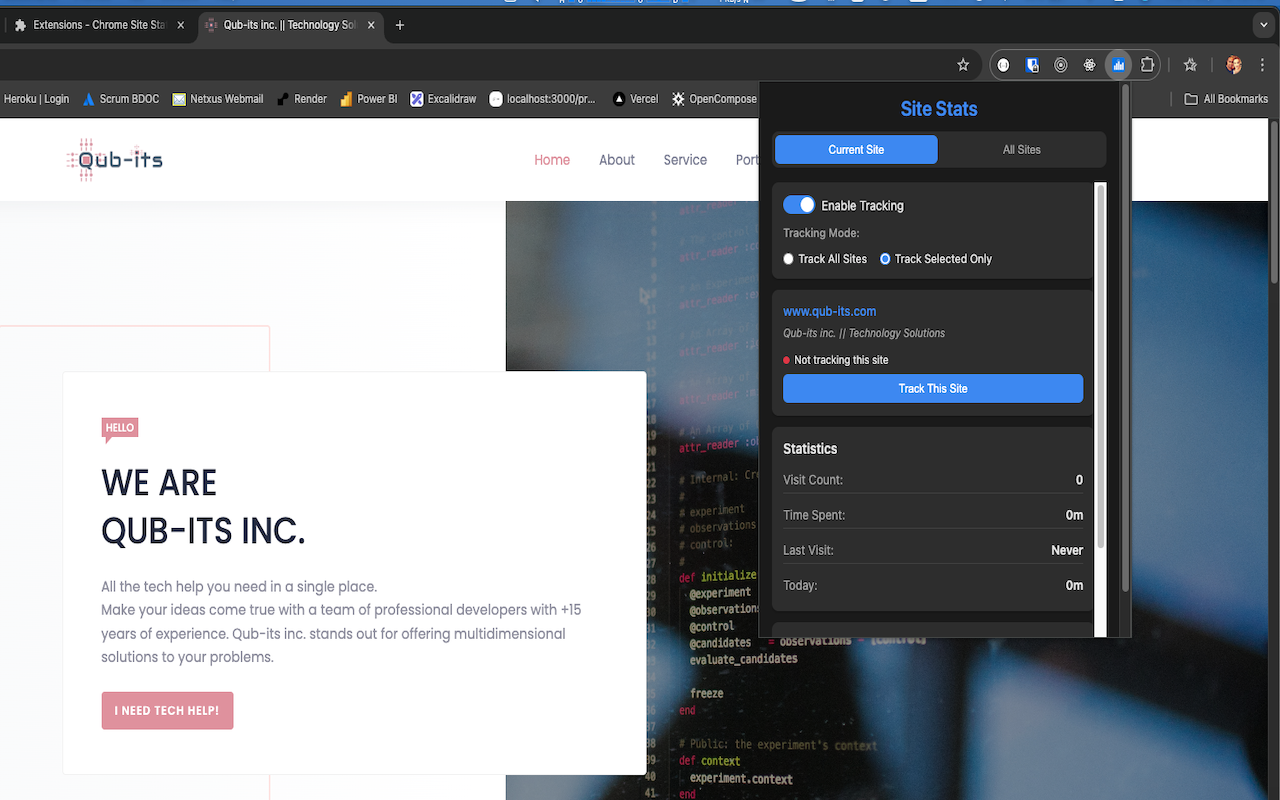The height and width of the screenshot is (800, 1280).
Task: Click the Time Spent label
Action: pyautogui.click(x=814, y=515)
